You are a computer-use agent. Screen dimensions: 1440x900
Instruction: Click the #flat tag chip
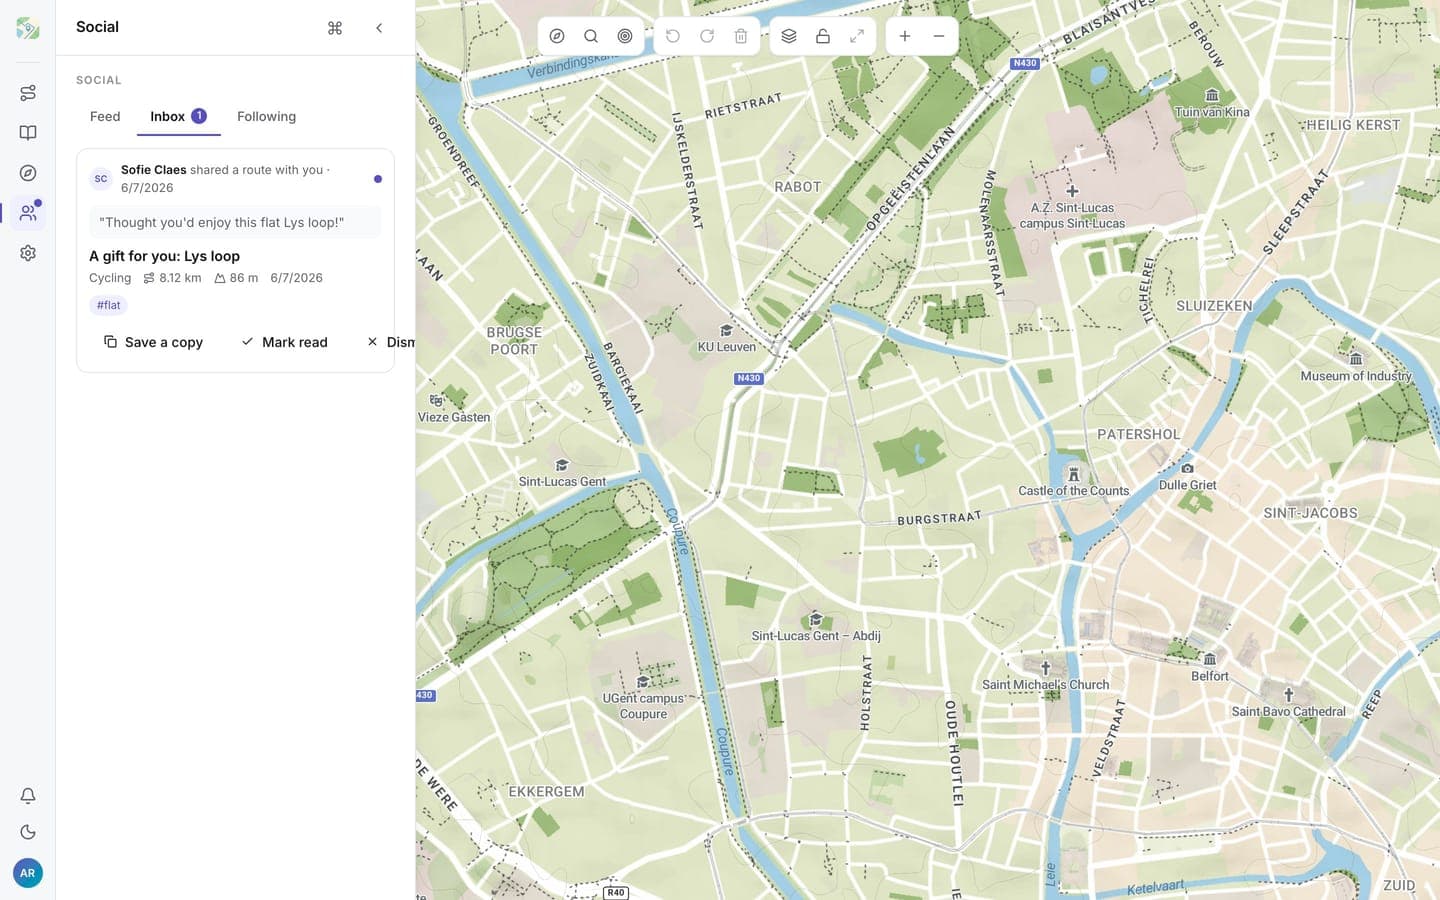[108, 306]
